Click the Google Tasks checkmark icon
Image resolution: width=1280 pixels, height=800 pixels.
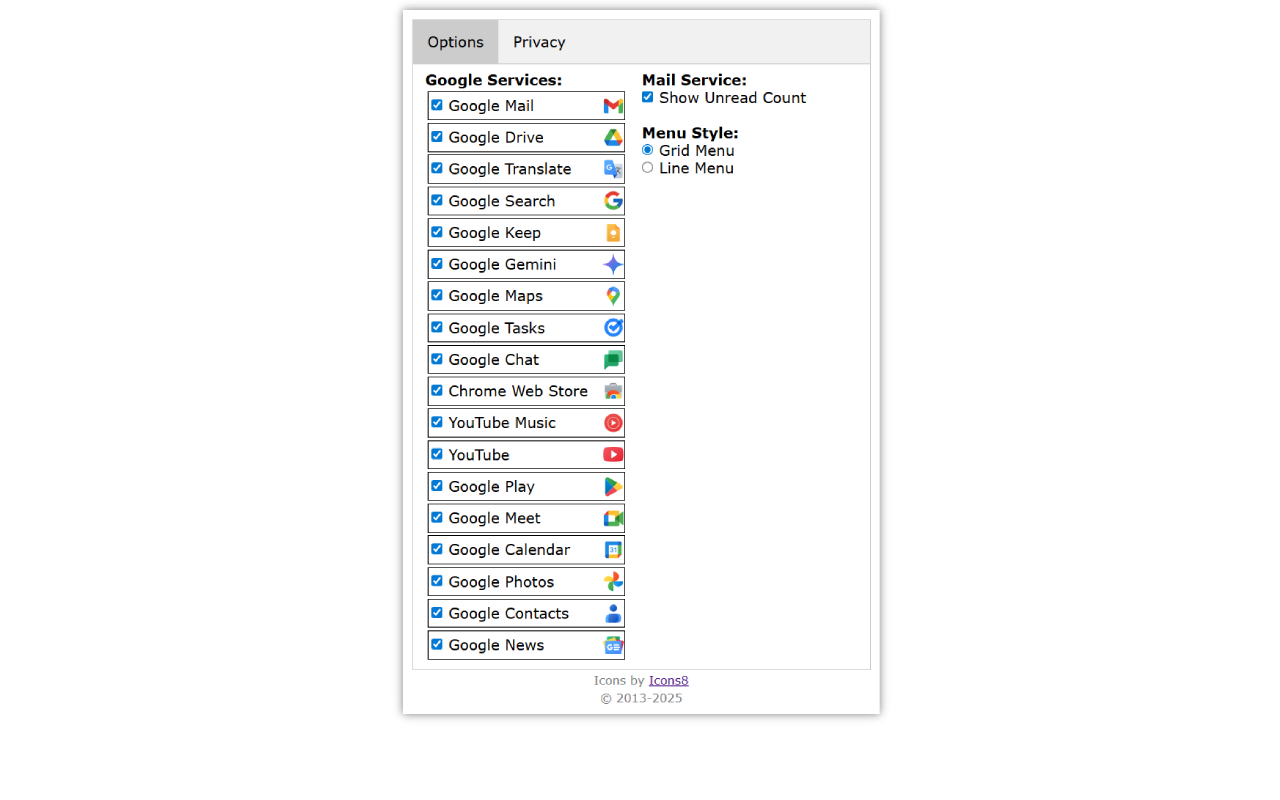(613, 328)
